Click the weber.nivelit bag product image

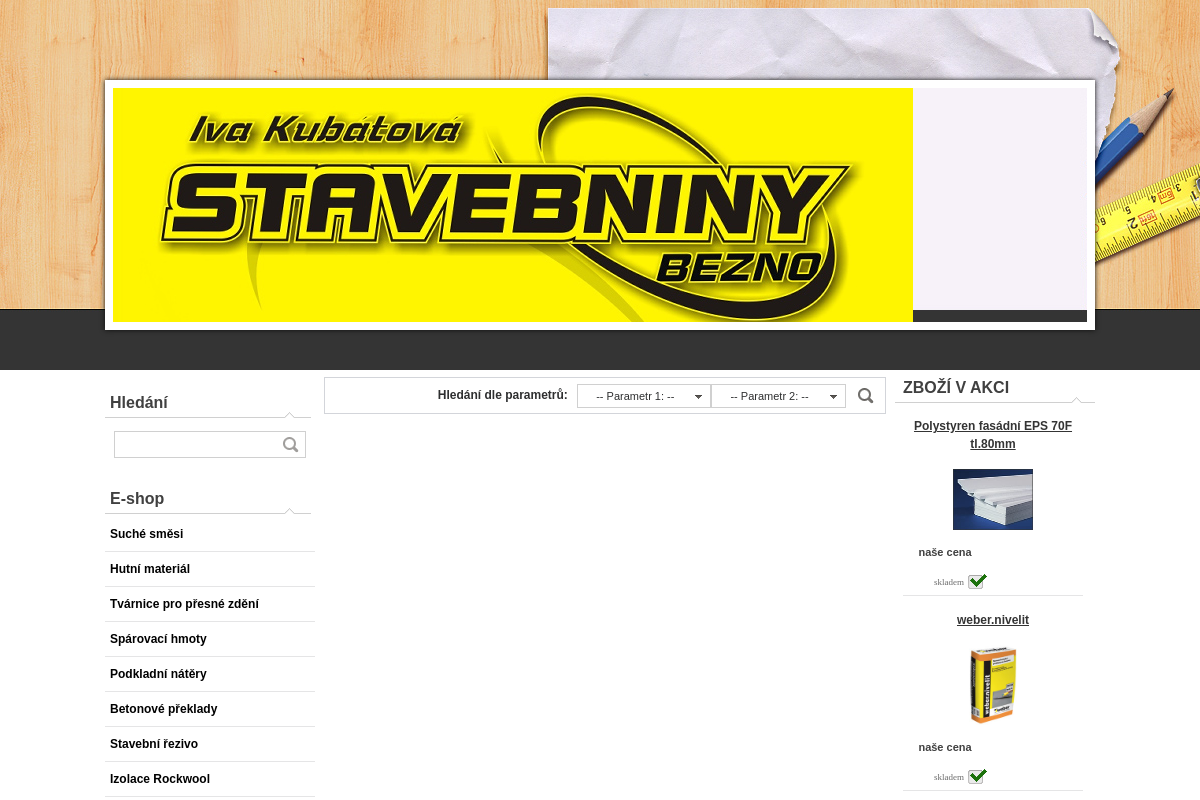point(992,684)
